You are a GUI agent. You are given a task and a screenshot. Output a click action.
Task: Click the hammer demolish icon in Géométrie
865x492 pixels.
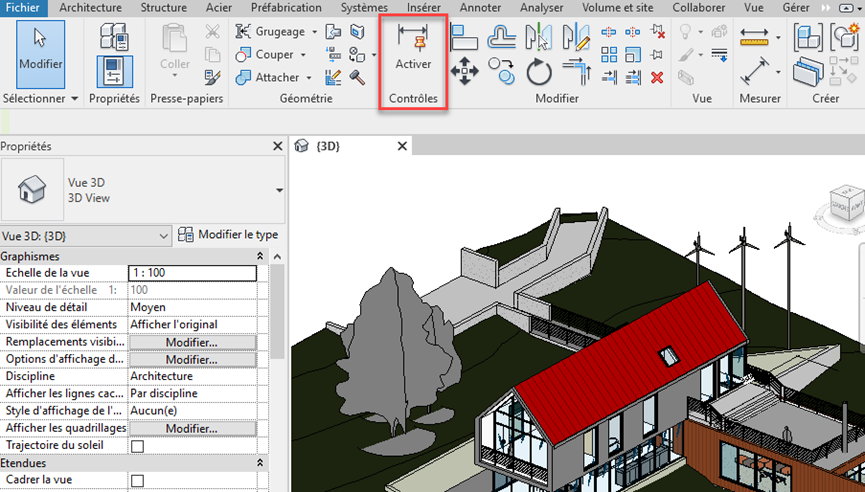[357, 77]
